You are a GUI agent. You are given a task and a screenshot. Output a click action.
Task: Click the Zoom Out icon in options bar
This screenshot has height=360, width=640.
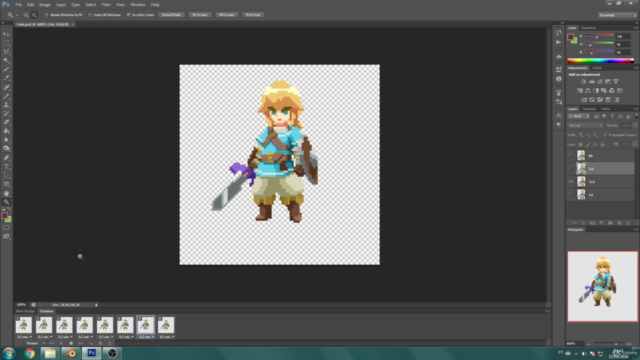34,15
